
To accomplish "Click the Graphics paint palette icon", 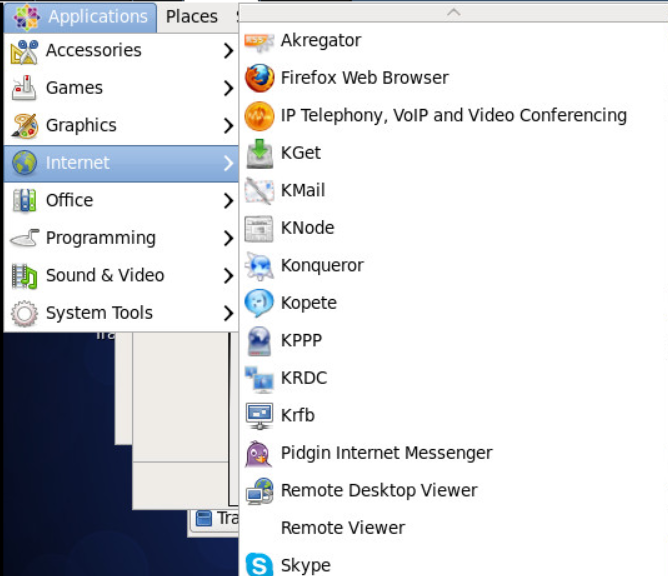I will (24, 126).
